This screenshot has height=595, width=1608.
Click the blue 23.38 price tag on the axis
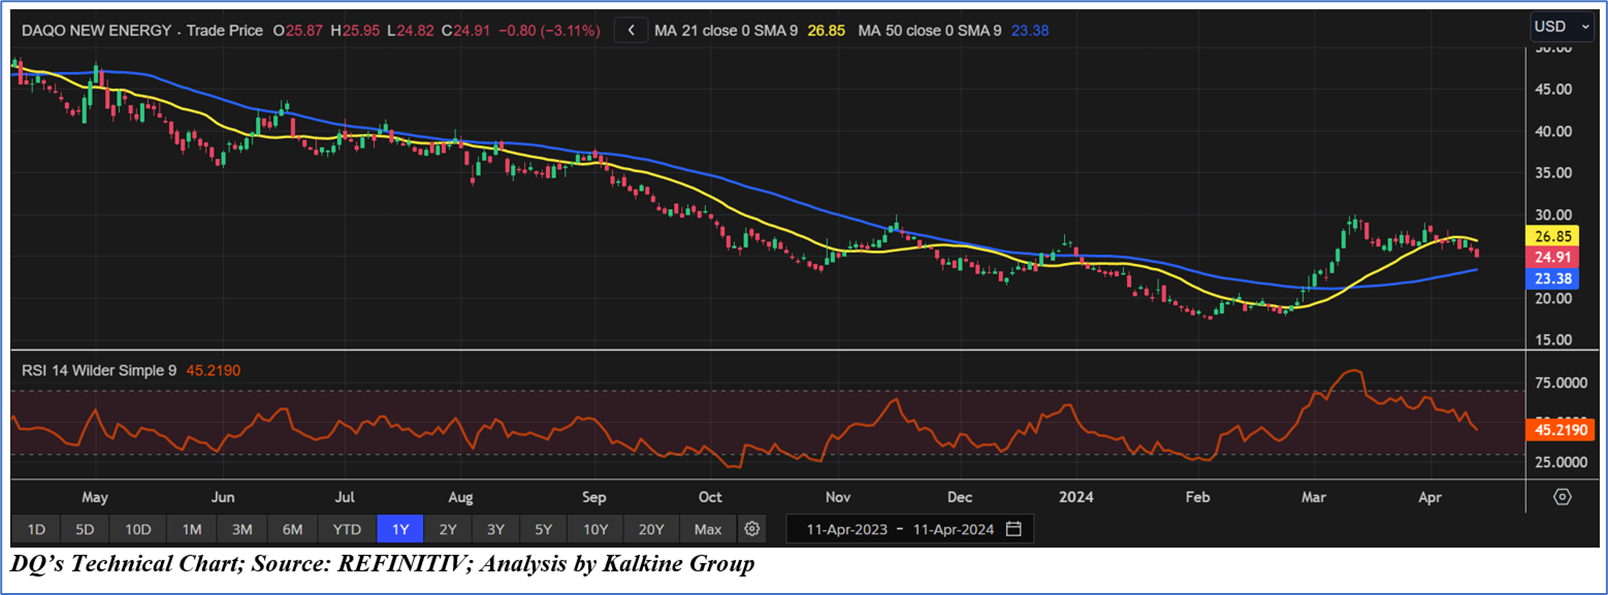click(1553, 279)
